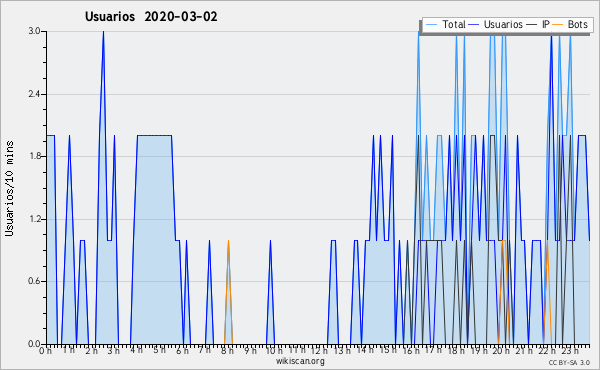Select the 'Total' legend entry
Image resolution: width=600 pixels, height=370 pixels.
click(x=454, y=24)
